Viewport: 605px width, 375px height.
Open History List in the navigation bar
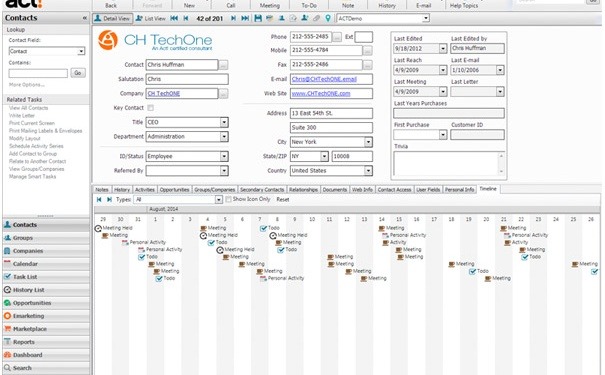[x=46, y=290]
